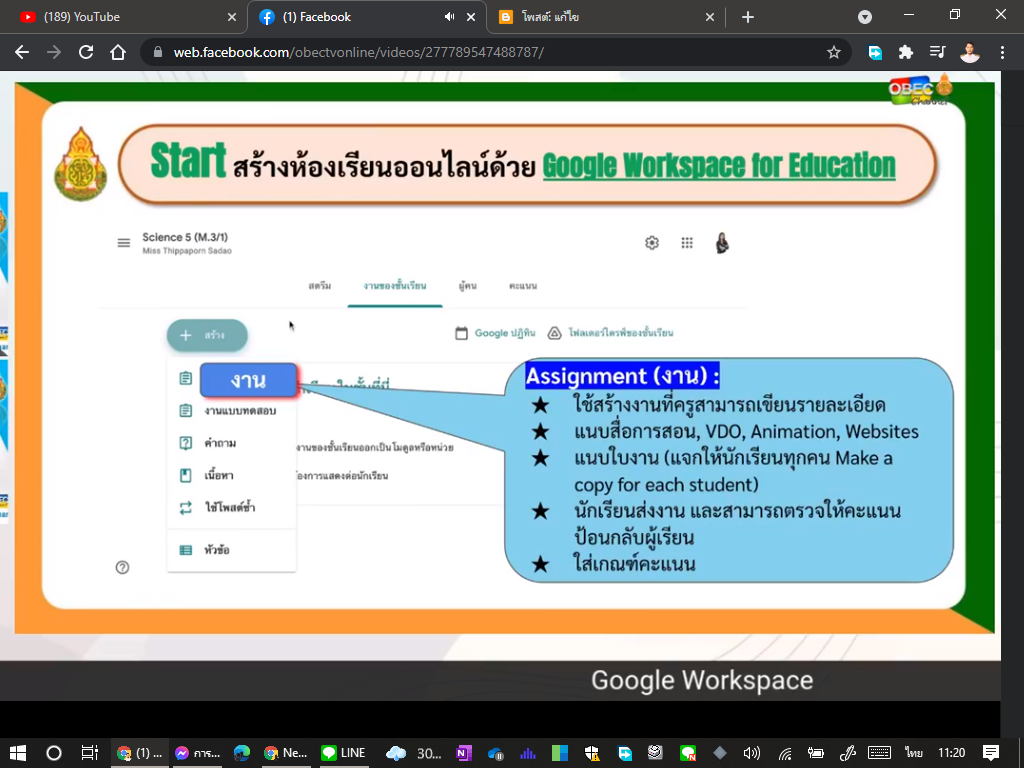
Task: Close the YouTube tab
Action: tap(232, 17)
